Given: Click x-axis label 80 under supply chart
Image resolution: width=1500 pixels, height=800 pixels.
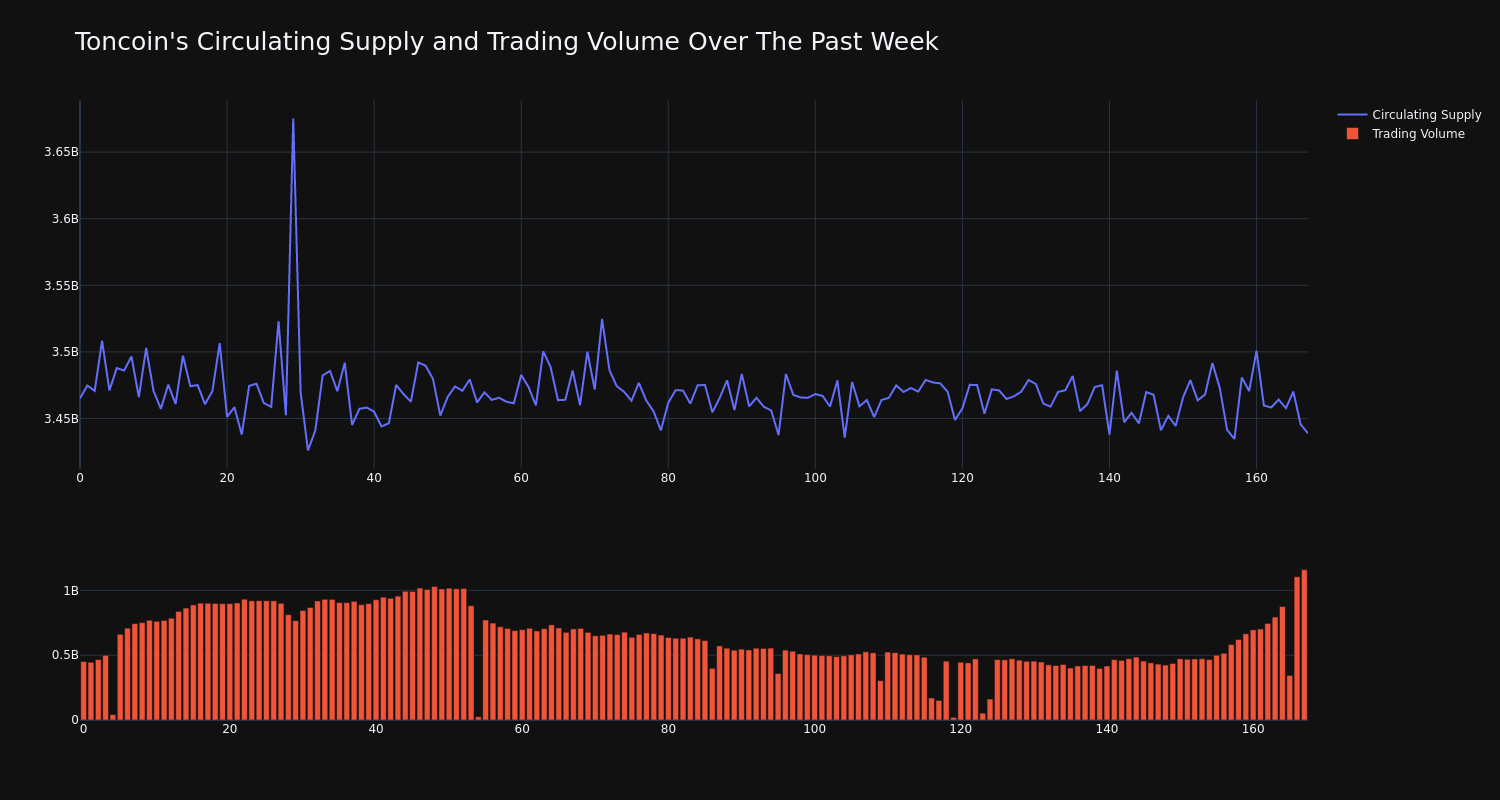Looking at the screenshot, I should [x=668, y=478].
